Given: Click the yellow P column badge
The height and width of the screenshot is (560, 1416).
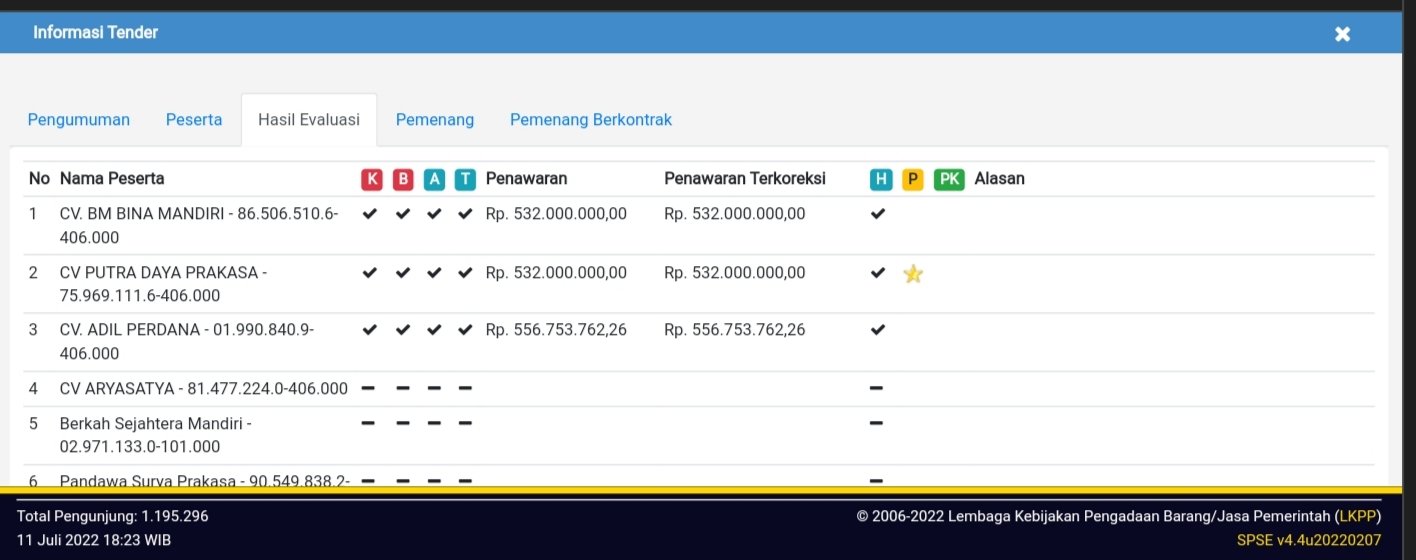Looking at the screenshot, I should pos(912,179).
